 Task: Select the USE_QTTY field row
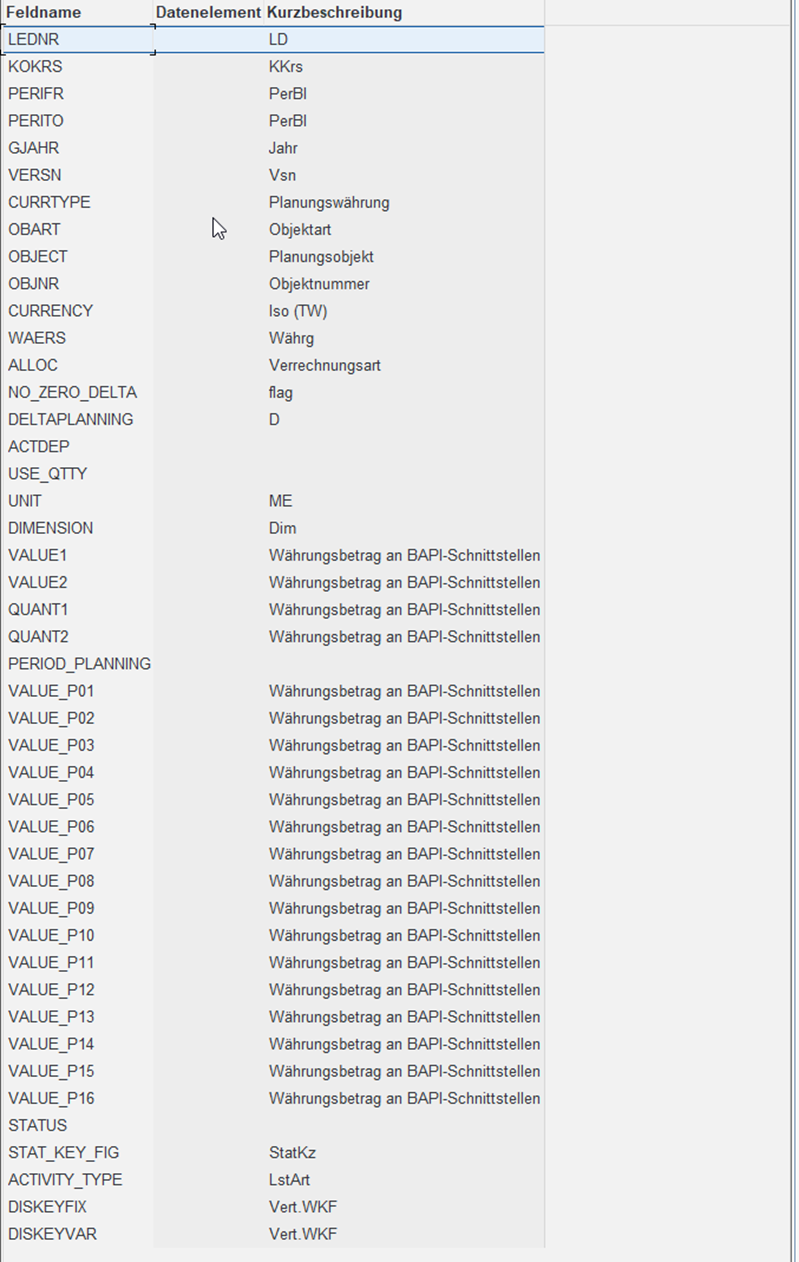pos(272,473)
